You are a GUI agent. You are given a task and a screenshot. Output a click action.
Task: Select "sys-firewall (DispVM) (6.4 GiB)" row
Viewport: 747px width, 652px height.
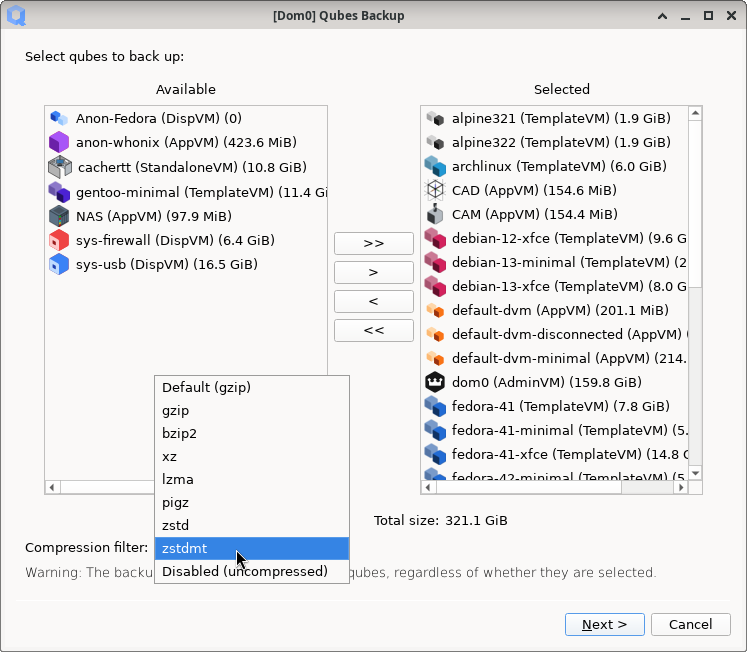click(186, 241)
